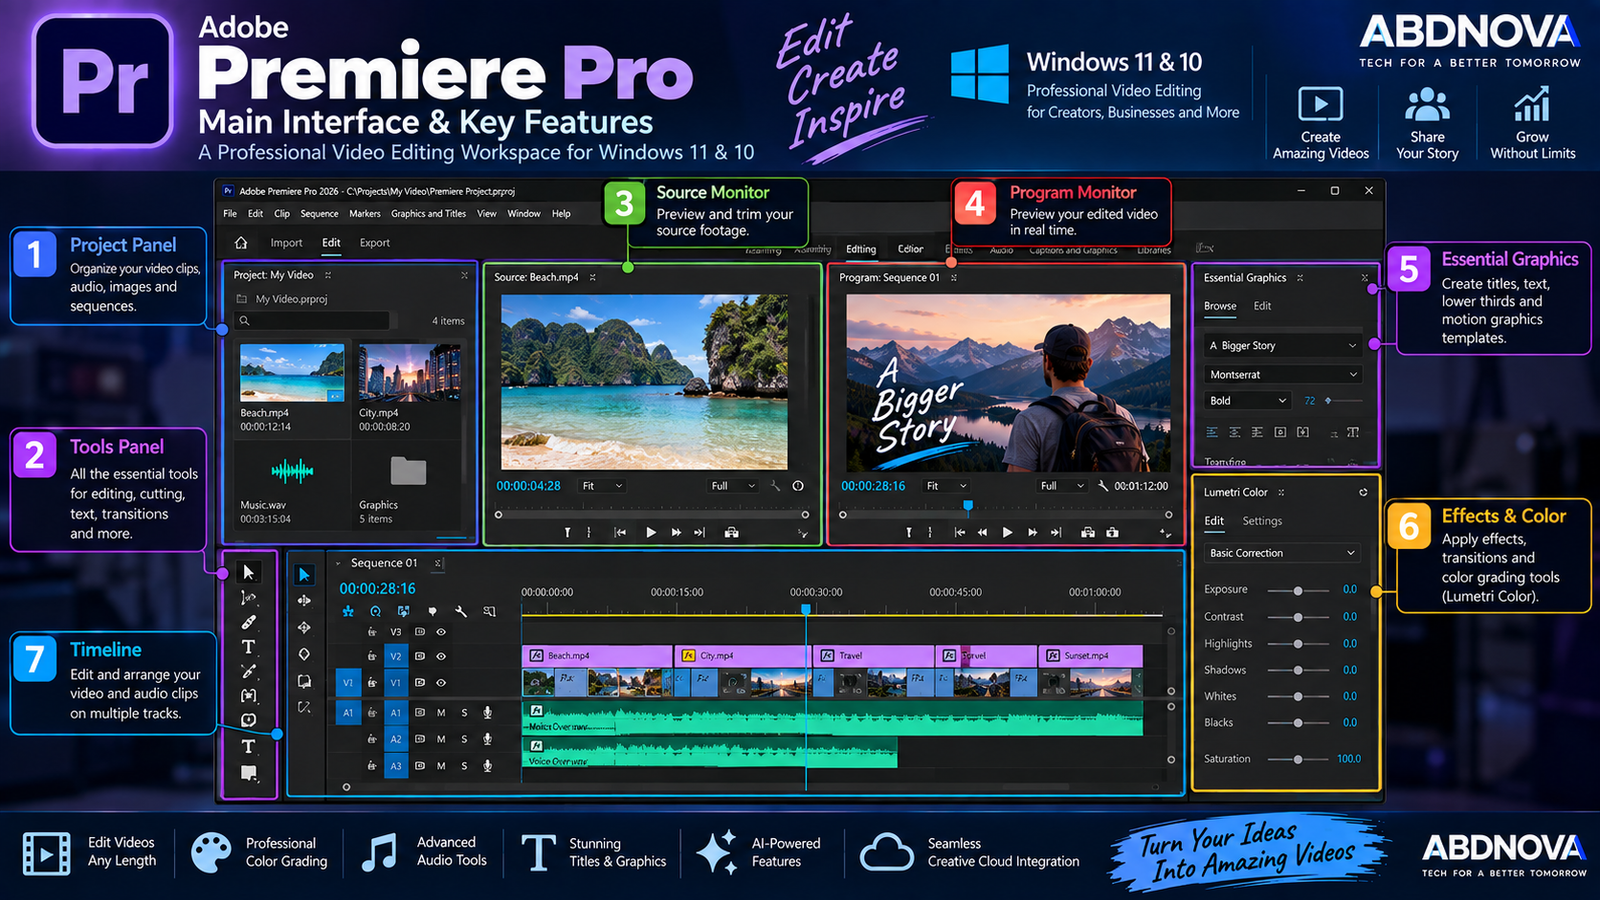Open Program Monitor Fit zoom dropdown
This screenshot has height=900, width=1600.
pos(947,486)
